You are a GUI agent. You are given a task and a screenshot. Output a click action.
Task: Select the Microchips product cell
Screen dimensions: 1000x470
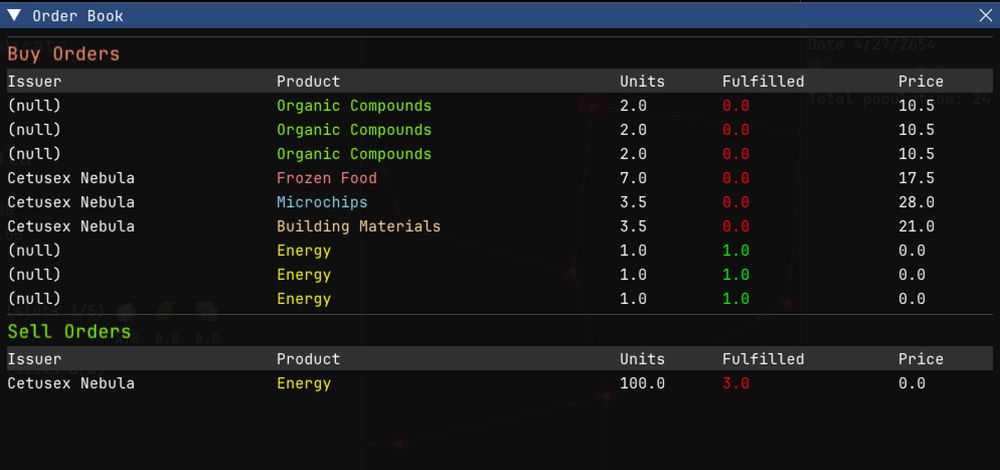(322, 202)
